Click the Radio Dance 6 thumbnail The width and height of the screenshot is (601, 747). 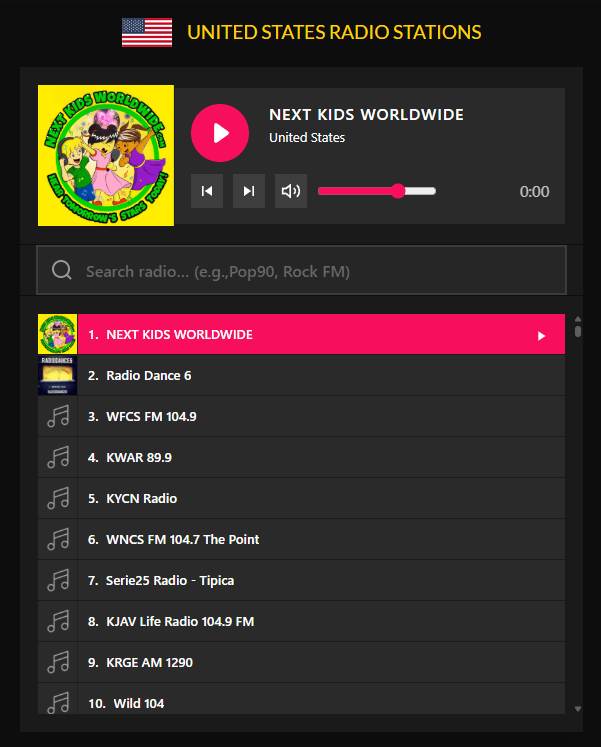(57, 376)
